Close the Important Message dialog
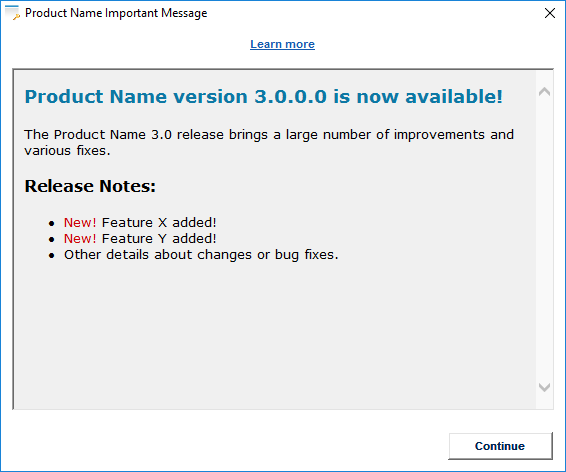This screenshot has width=566, height=472. 550,13
